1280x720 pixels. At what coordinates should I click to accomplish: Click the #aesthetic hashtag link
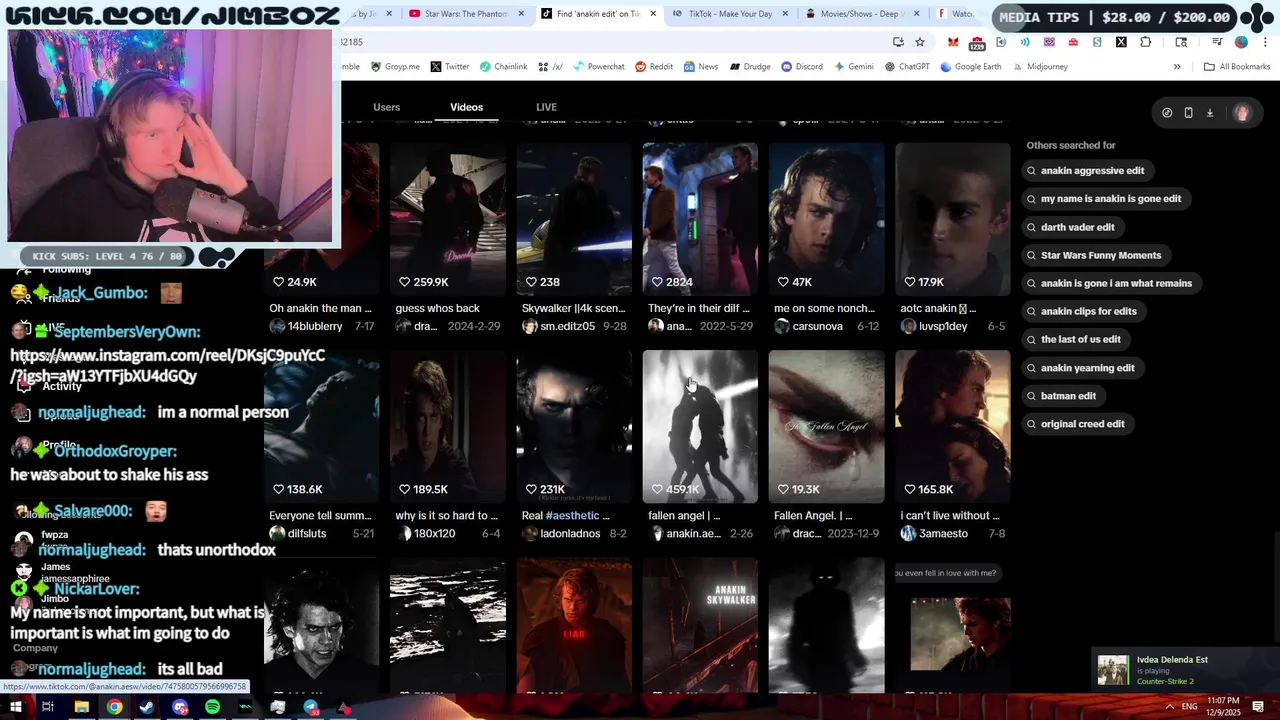pos(572,516)
